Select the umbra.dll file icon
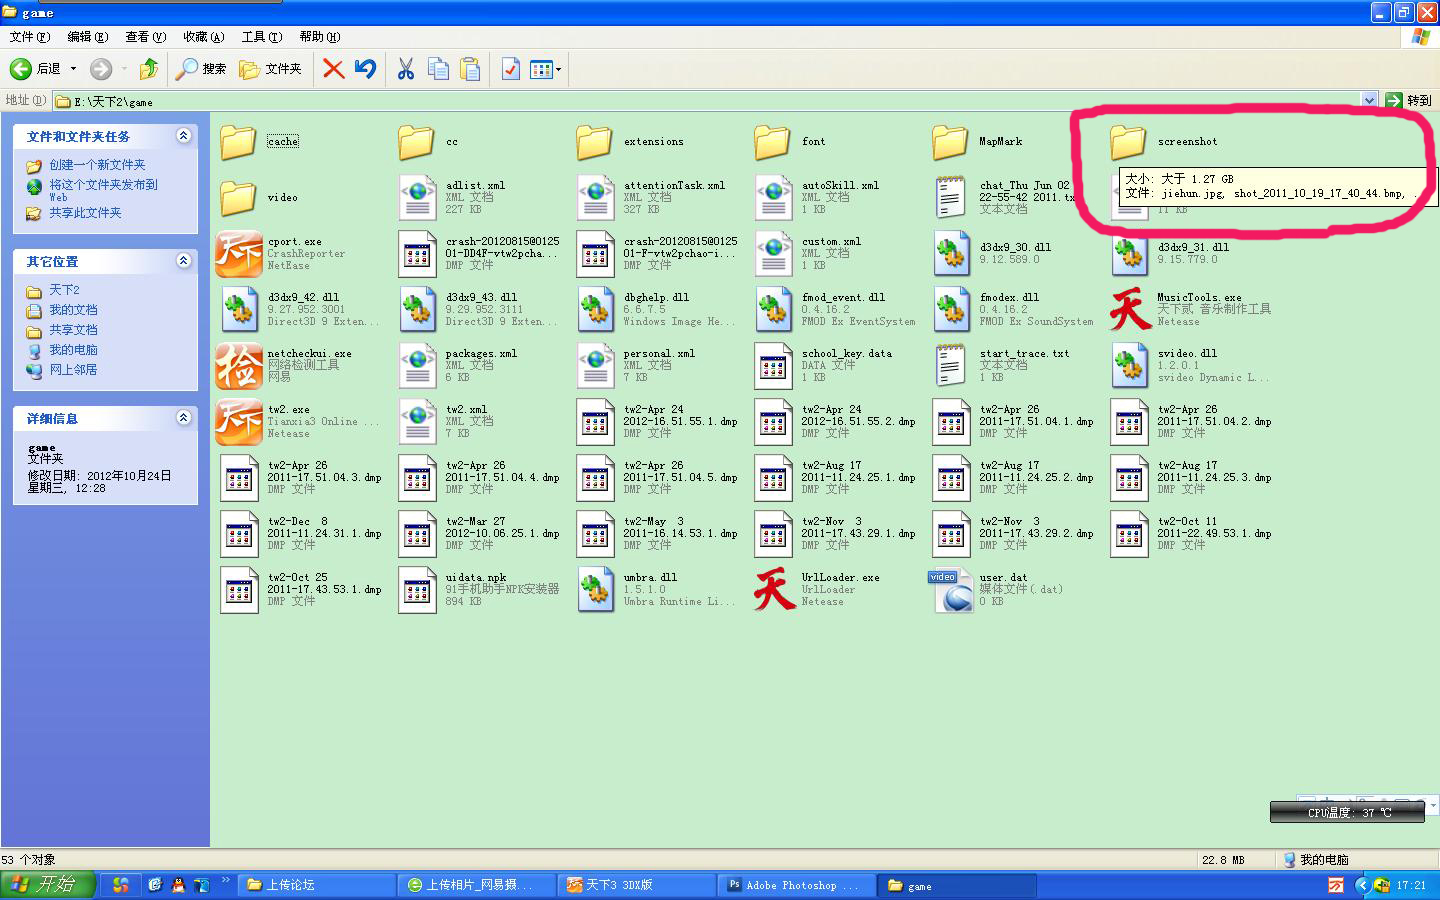The width and height of the screenshot is (1440, 900). click(x=595, y=590)
